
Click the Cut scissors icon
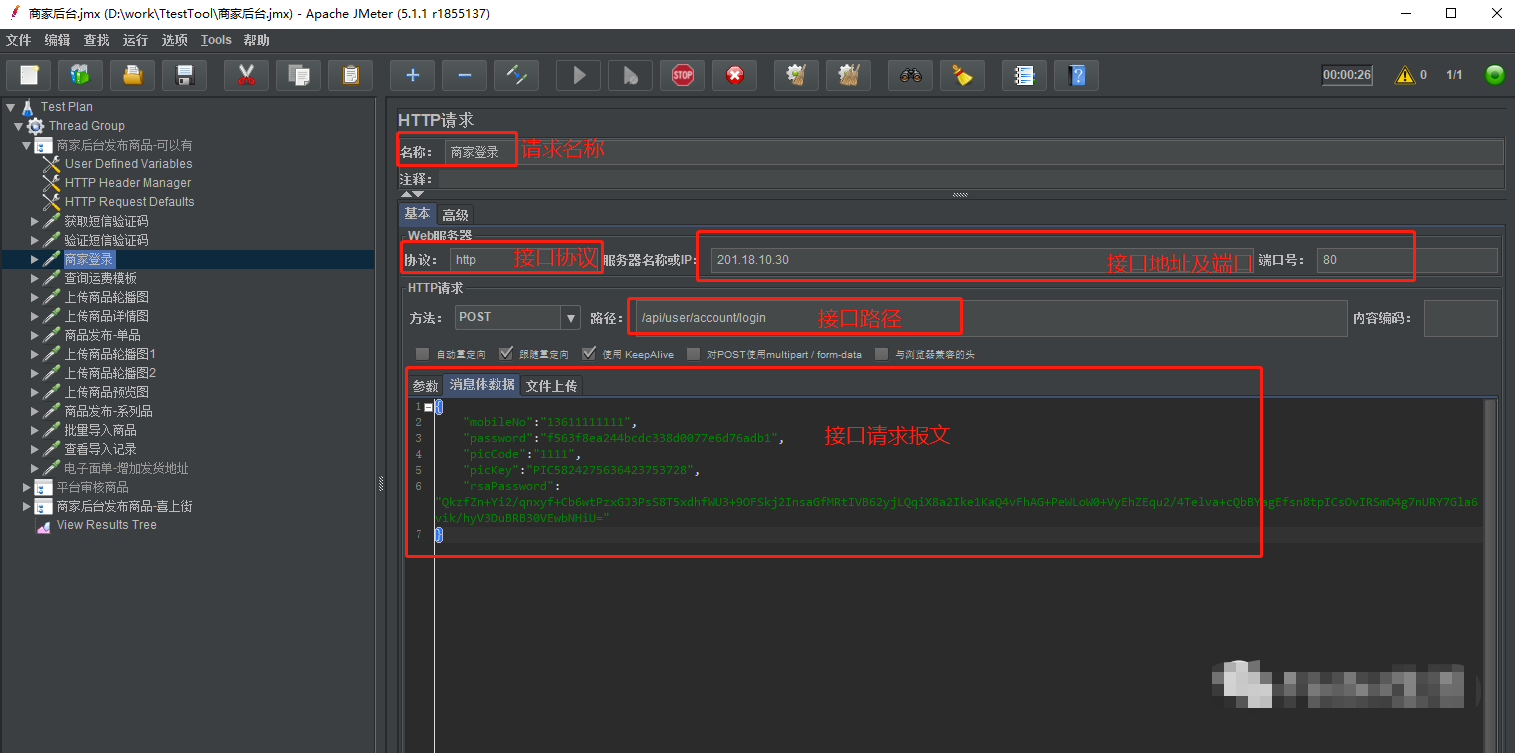246,75
